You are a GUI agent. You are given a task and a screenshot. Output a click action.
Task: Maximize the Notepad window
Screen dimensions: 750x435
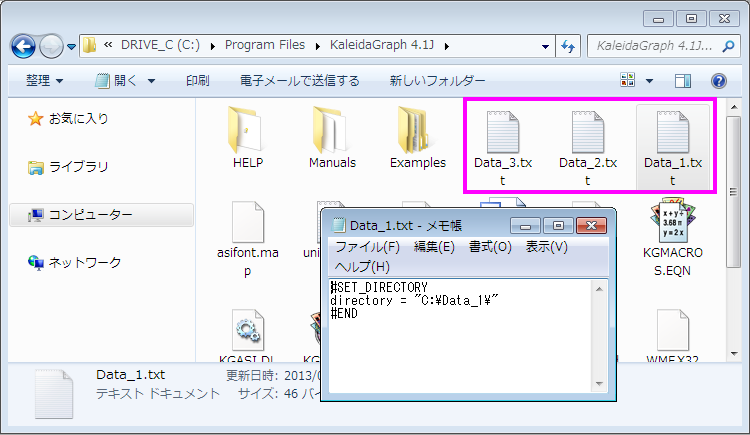[558, 225]
